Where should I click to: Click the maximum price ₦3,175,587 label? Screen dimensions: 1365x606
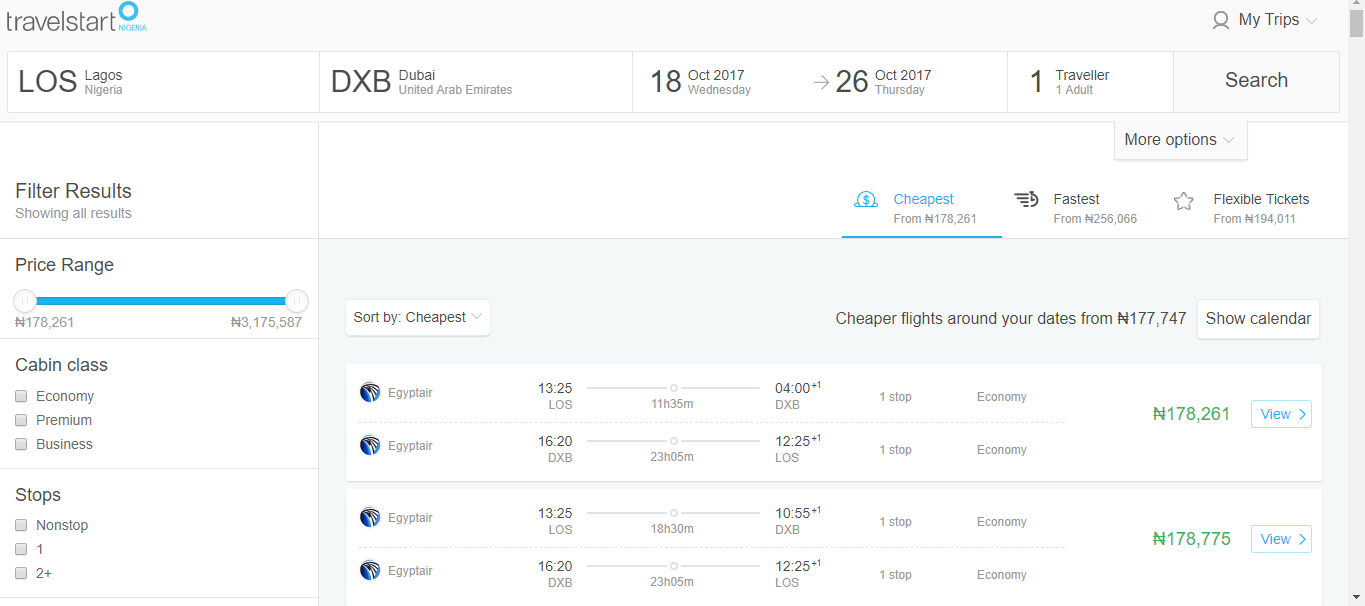pos(266,322)
